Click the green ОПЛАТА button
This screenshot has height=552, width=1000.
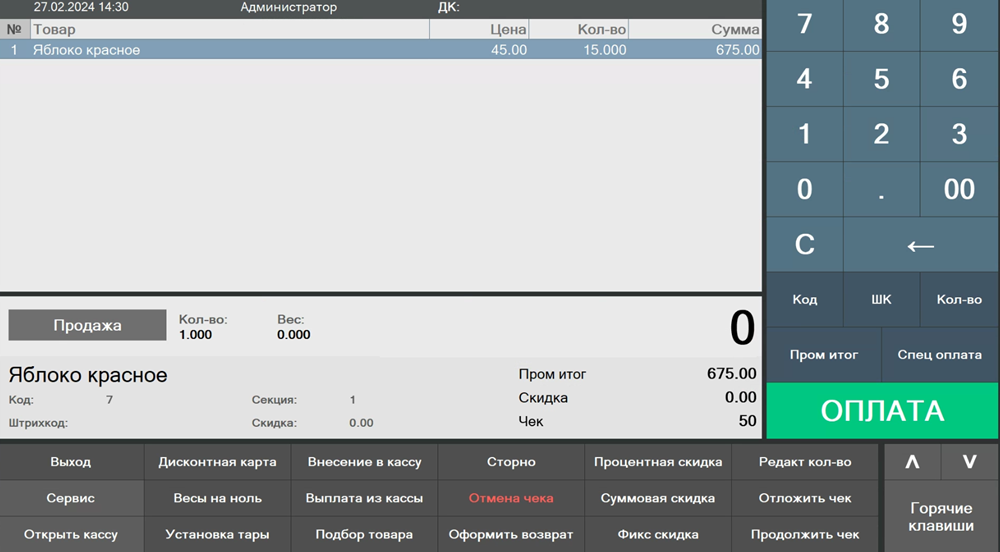(x=882, y=410)
